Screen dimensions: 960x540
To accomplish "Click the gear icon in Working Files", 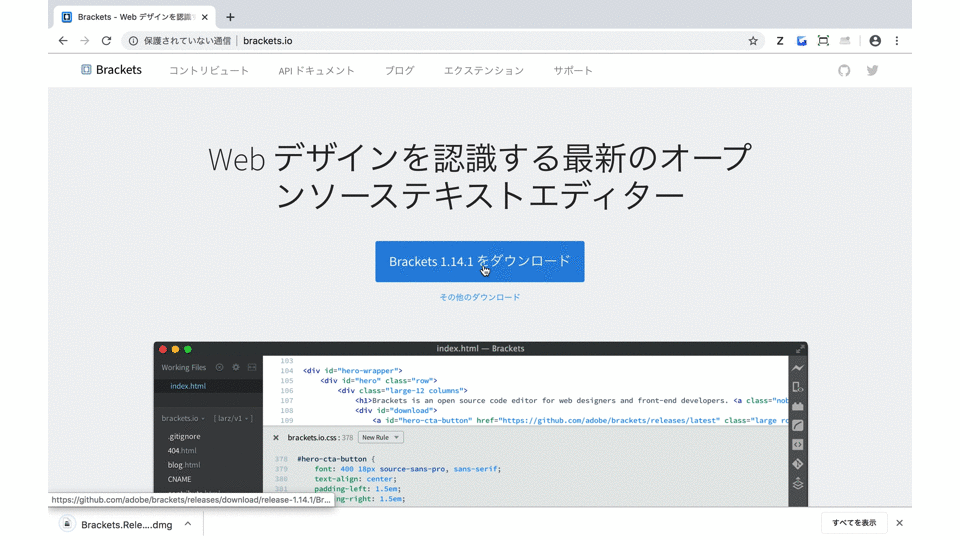I will tap(236, 367).
